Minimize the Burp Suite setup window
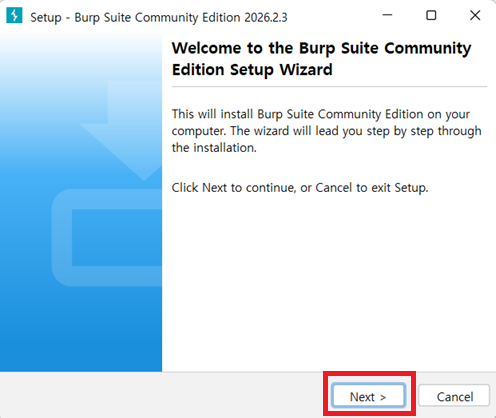This screenshot has height=418, width=496. click(x=387, y=15)
